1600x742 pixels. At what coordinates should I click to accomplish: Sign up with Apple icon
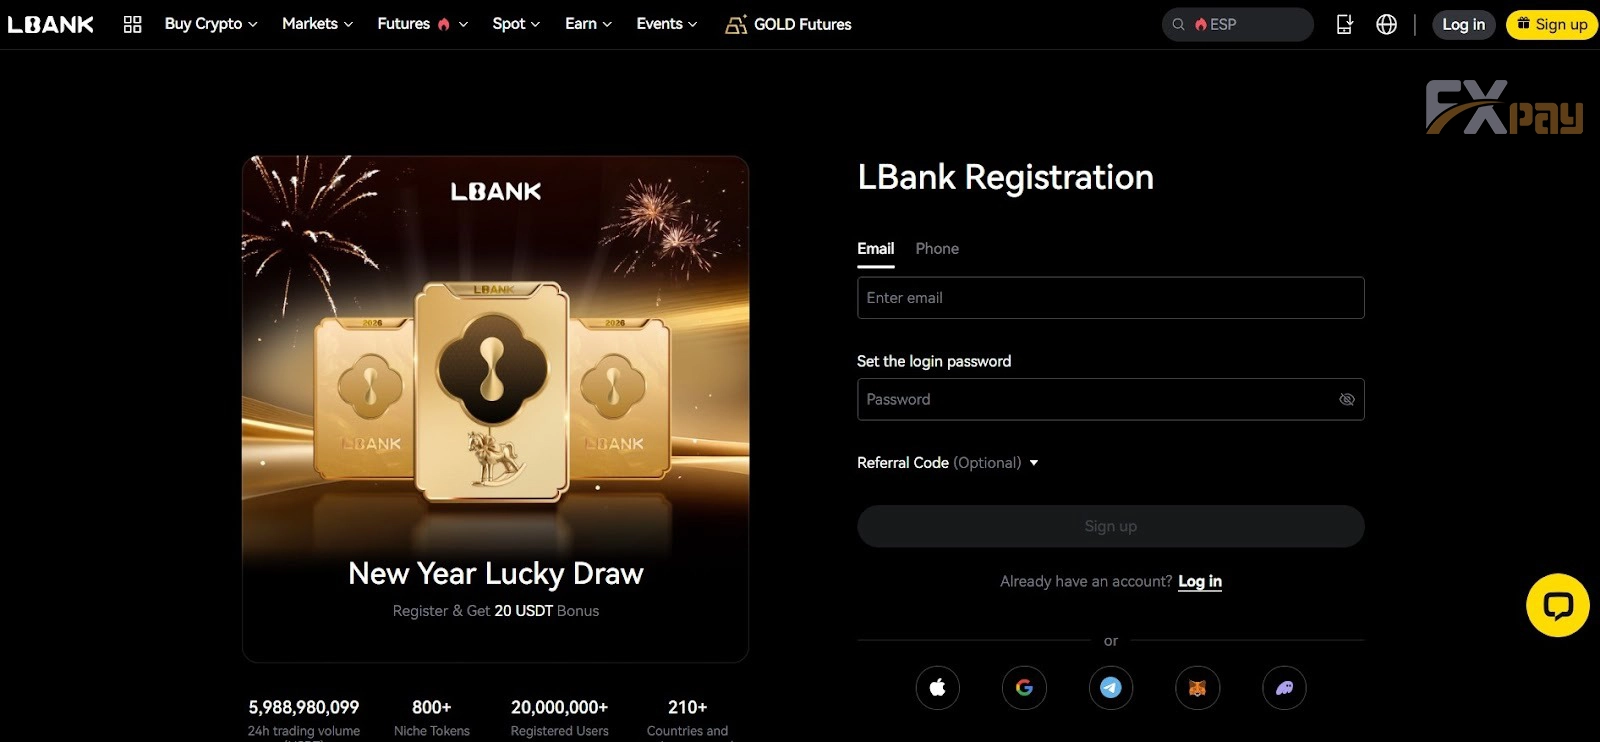tap(937, 688)
